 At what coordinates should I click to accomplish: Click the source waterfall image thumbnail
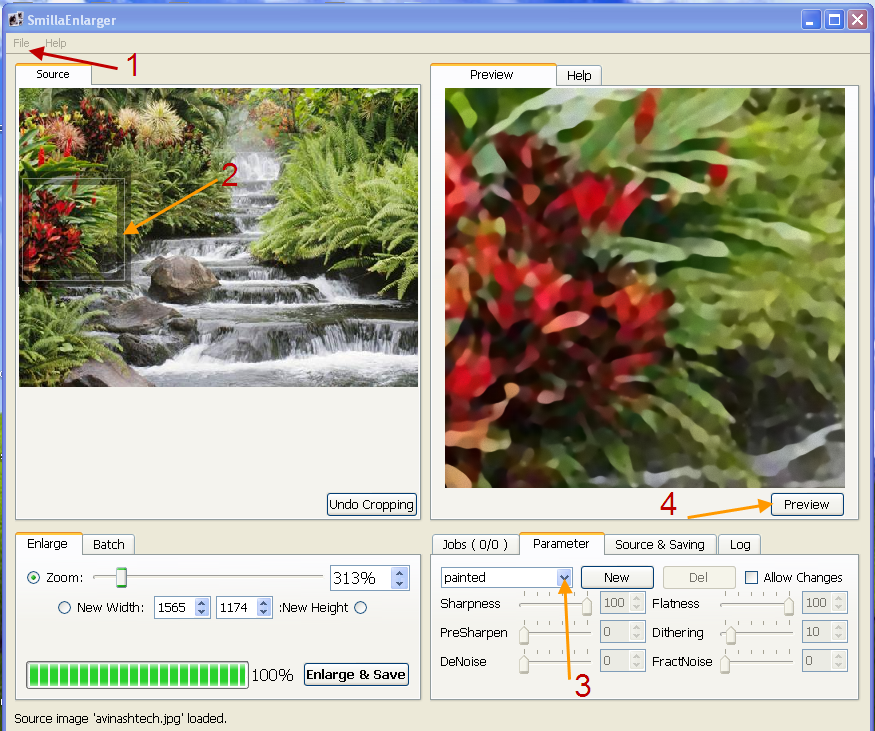point(218,237)
